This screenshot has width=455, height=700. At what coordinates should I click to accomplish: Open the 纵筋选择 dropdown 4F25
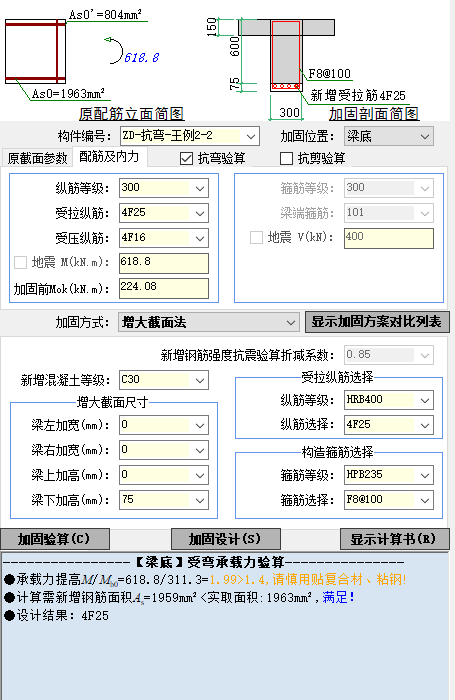pyautogui.click(x=389, y=425)
